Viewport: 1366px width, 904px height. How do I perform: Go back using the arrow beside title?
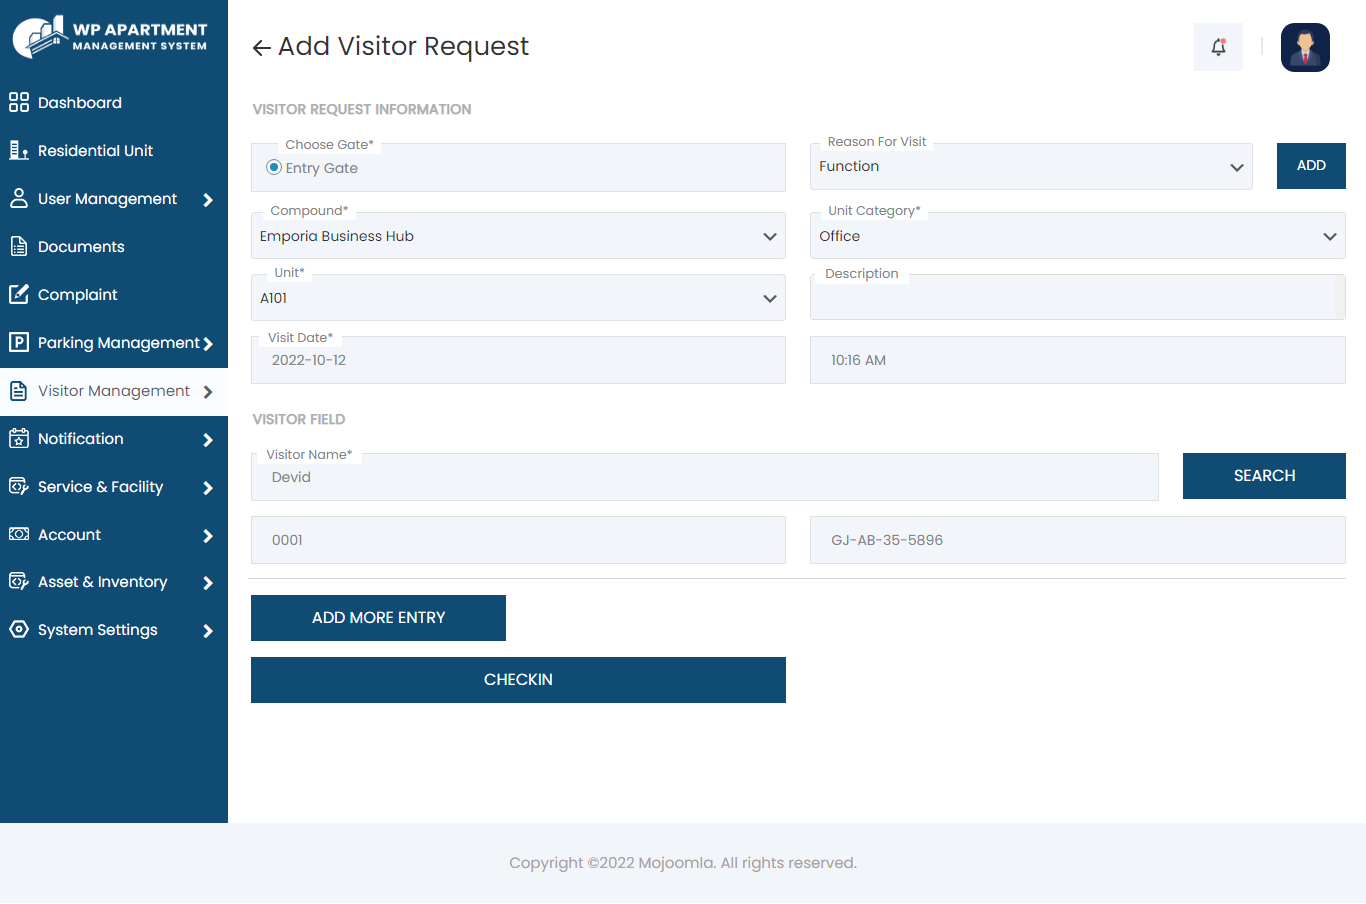pos(262,48)
